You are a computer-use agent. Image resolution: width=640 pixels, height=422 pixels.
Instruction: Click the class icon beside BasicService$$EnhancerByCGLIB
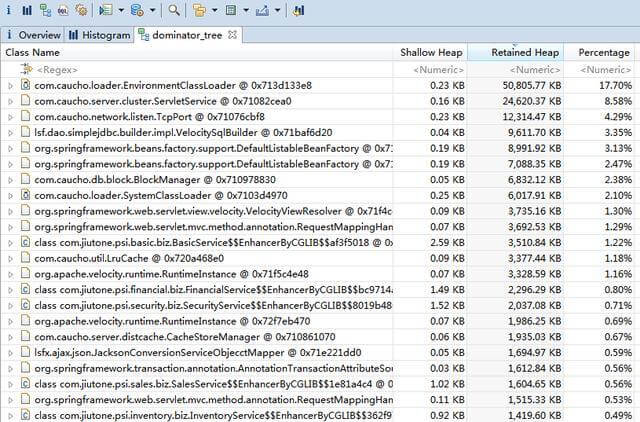[25, 242]
